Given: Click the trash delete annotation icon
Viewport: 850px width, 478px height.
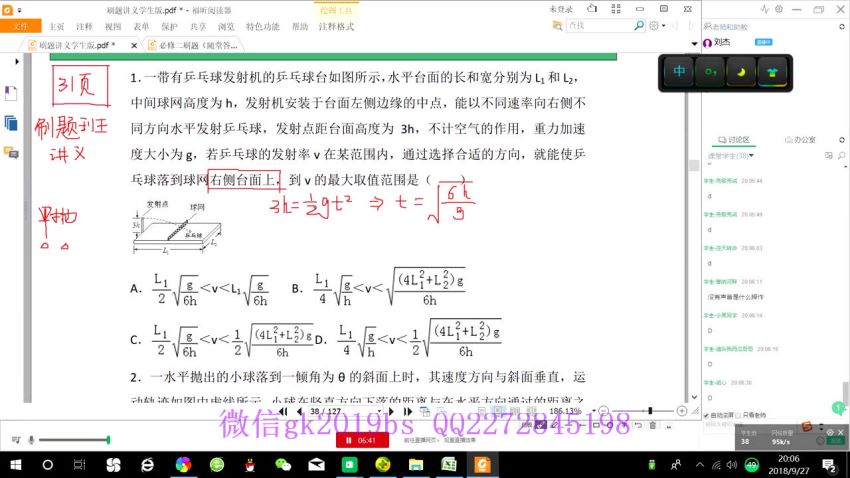Looking at the screenshot, I should point(653,426).
